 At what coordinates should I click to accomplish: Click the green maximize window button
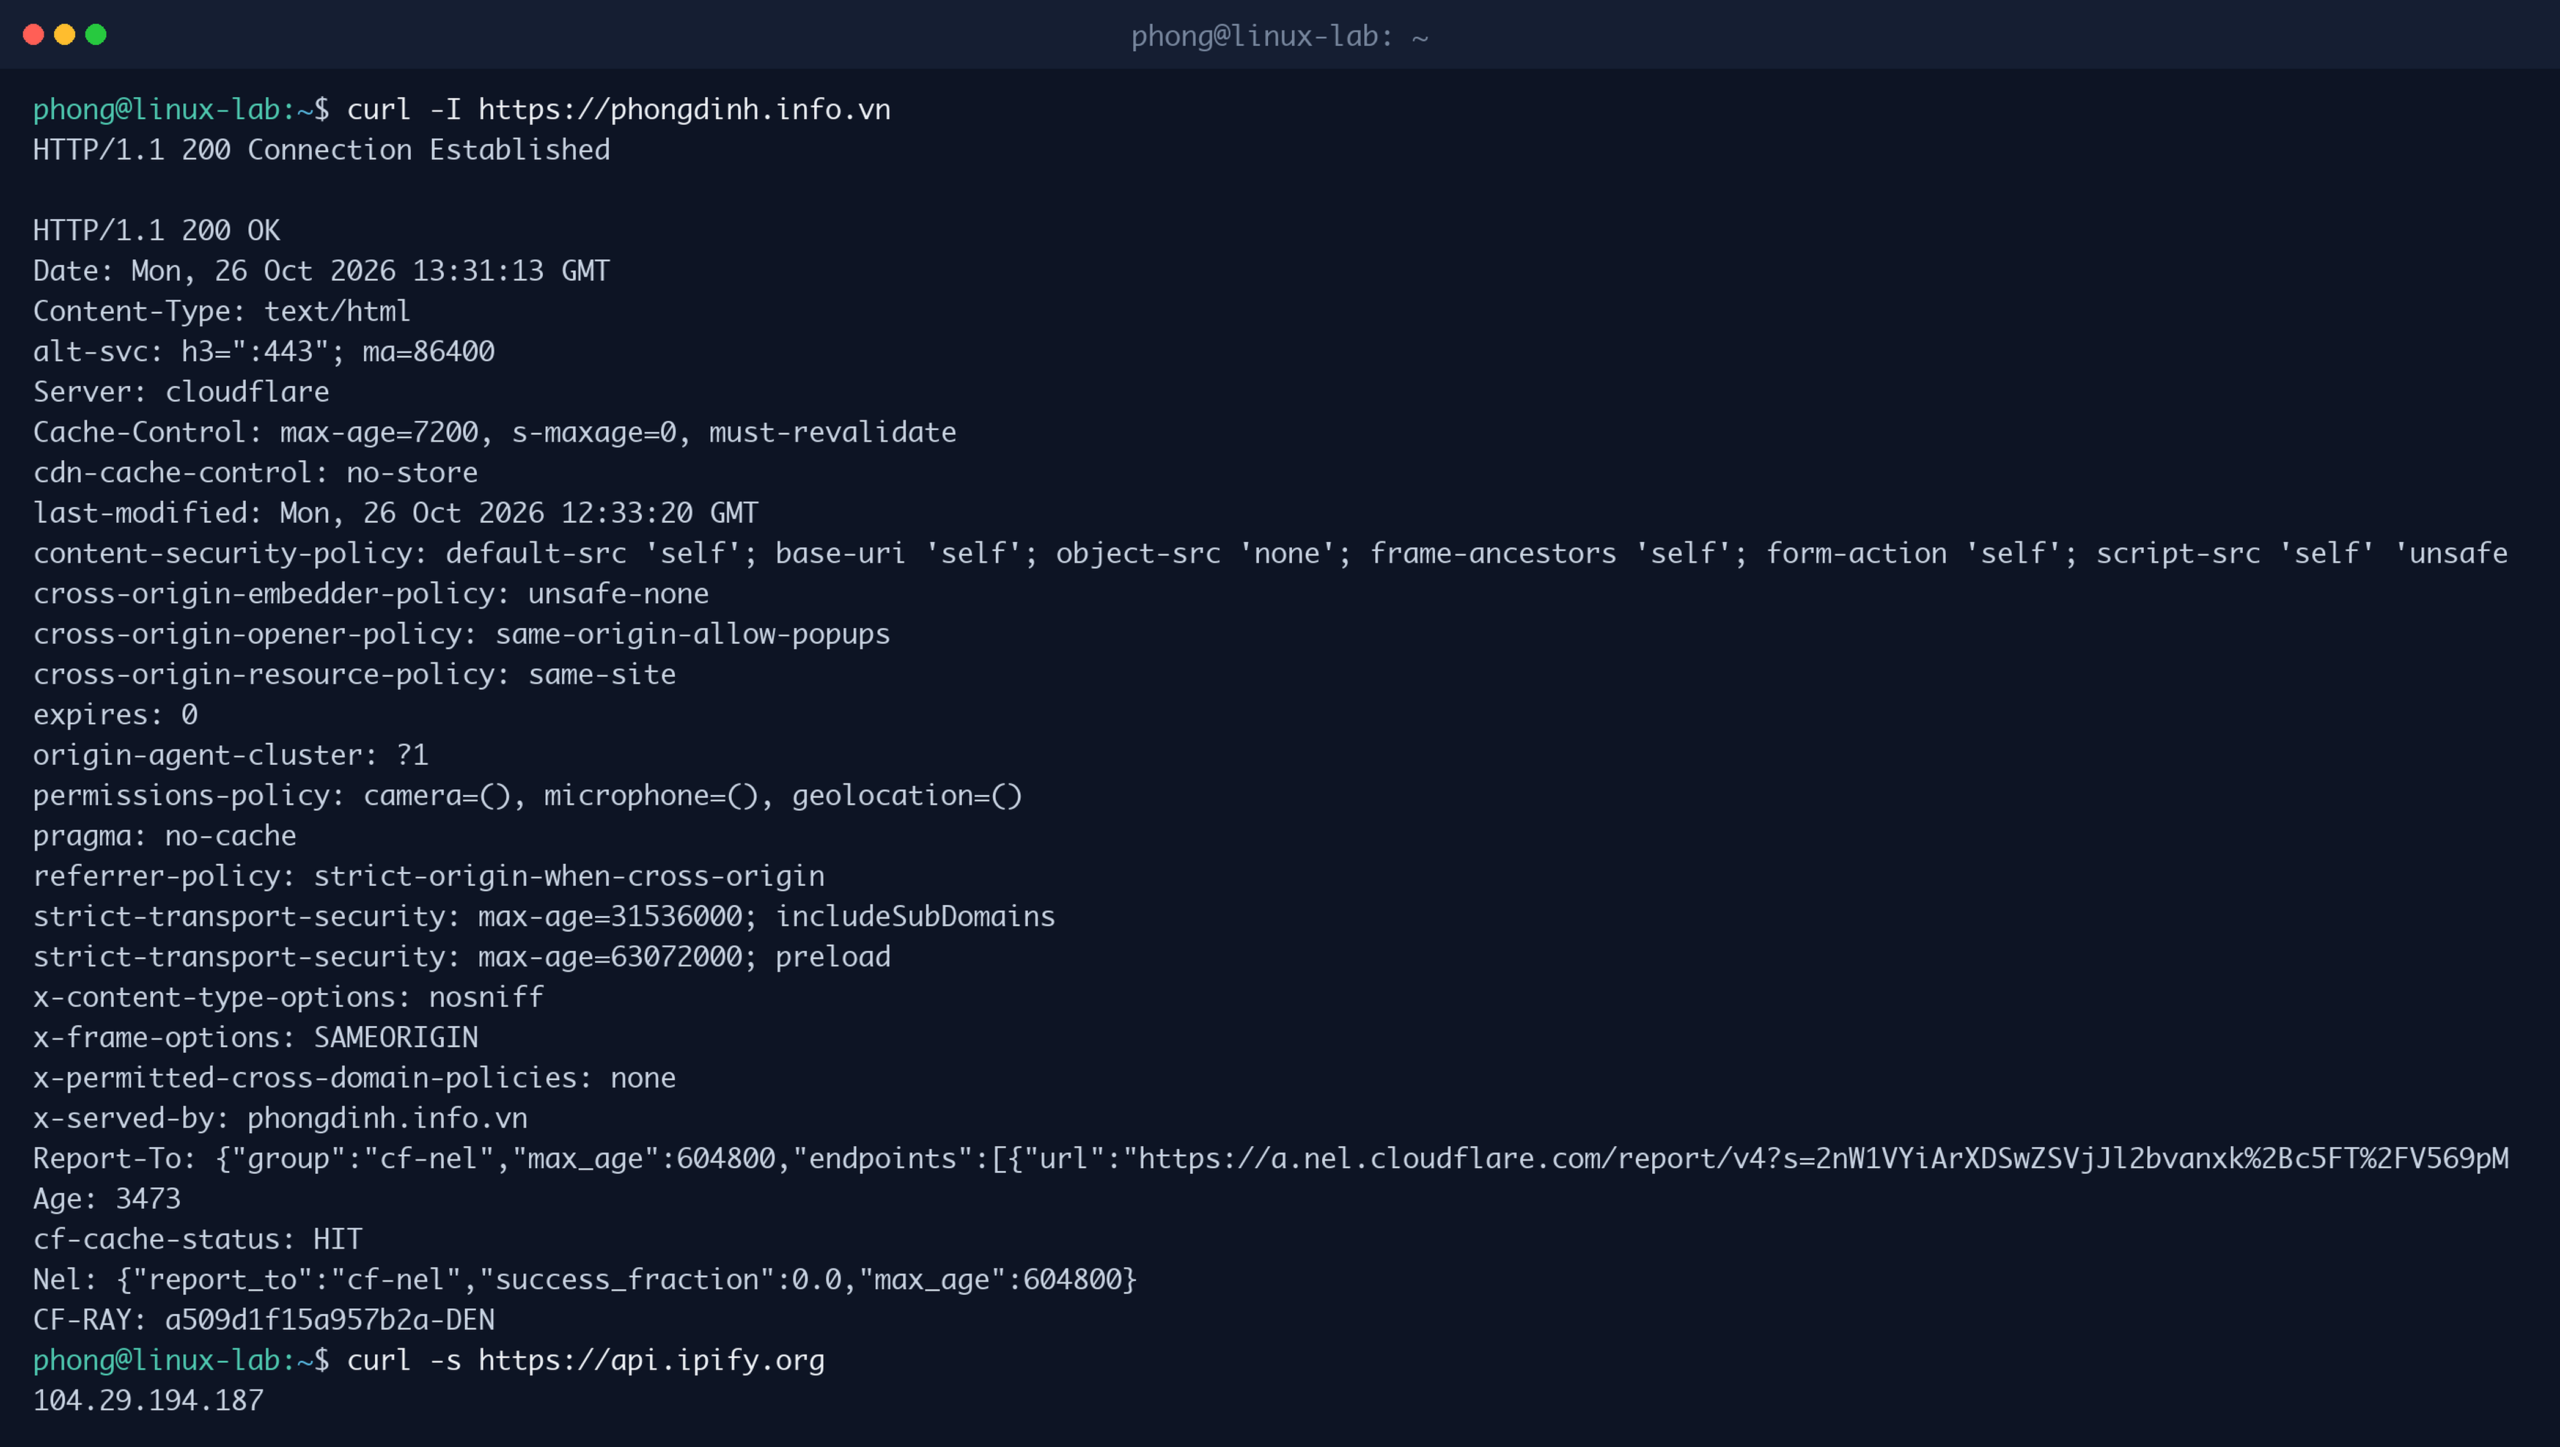click(x=96, y=35)
